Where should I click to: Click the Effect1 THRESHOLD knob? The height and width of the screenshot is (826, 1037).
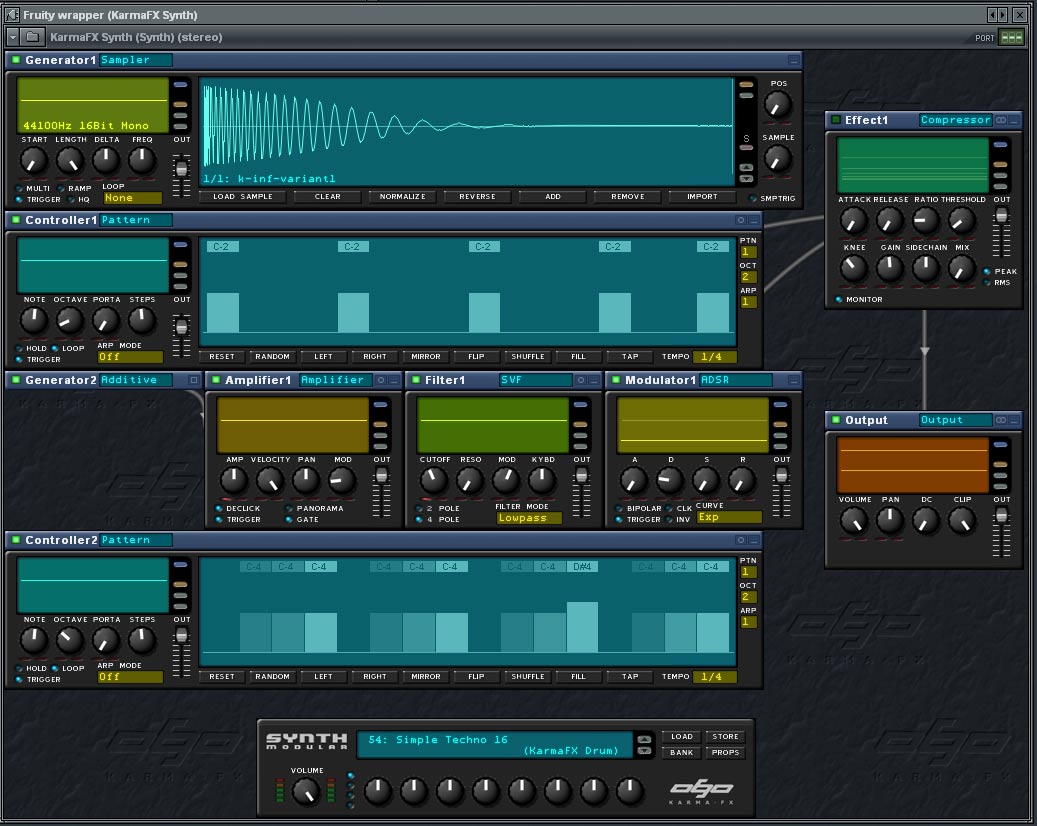point(962,220)
